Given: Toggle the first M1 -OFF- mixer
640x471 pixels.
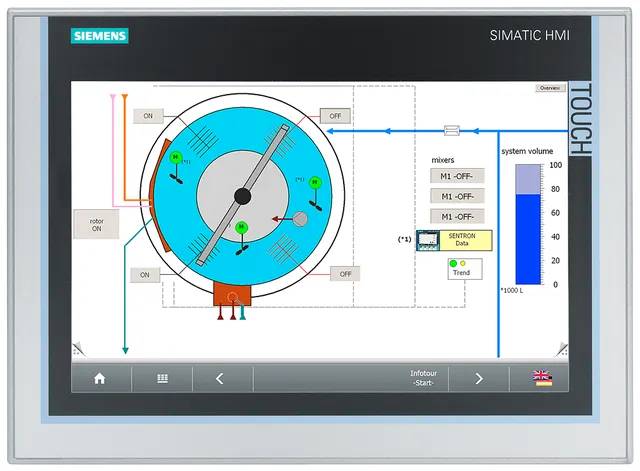Looking at the screenshot, I should click(457, 176).
